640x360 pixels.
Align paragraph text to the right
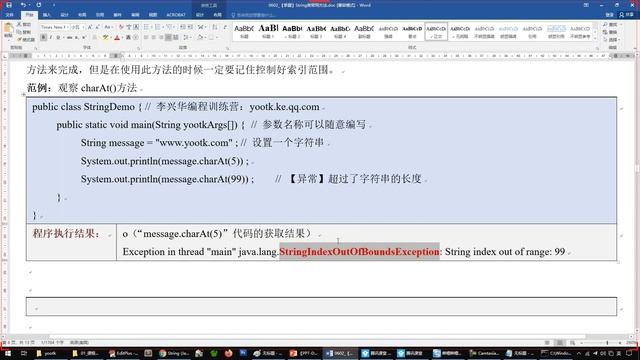click(161, 38)
